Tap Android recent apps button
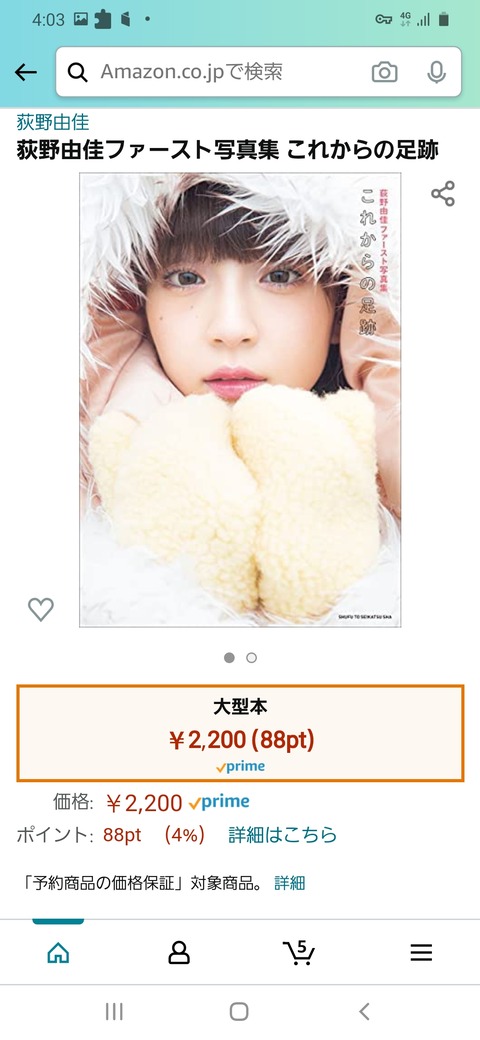This screenshot has height=1040, width=480. coord(114,1011)
